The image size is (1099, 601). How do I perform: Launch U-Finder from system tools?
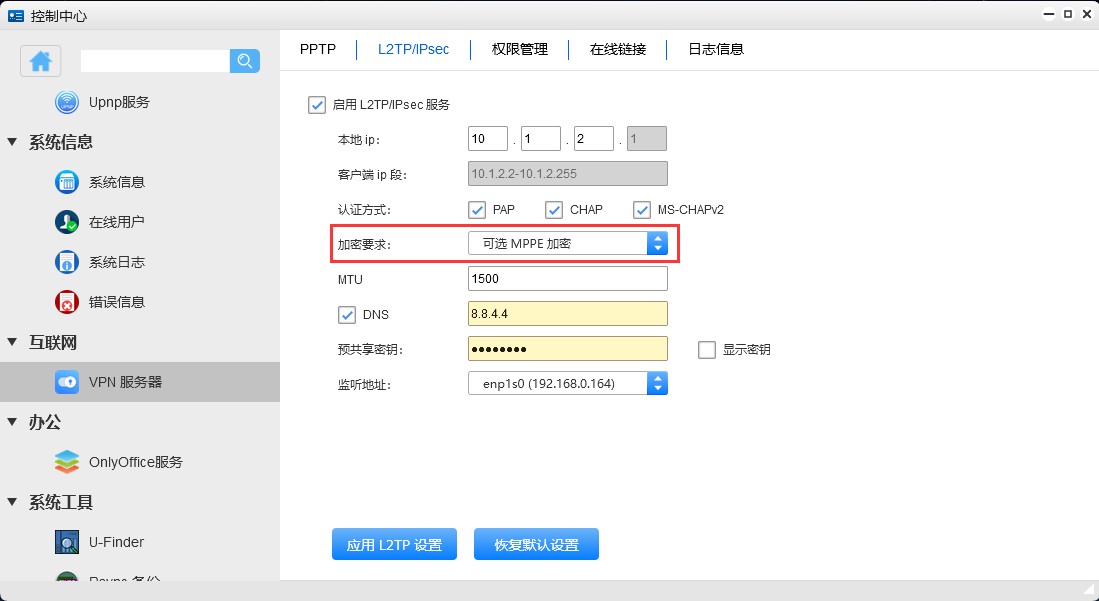116,542
